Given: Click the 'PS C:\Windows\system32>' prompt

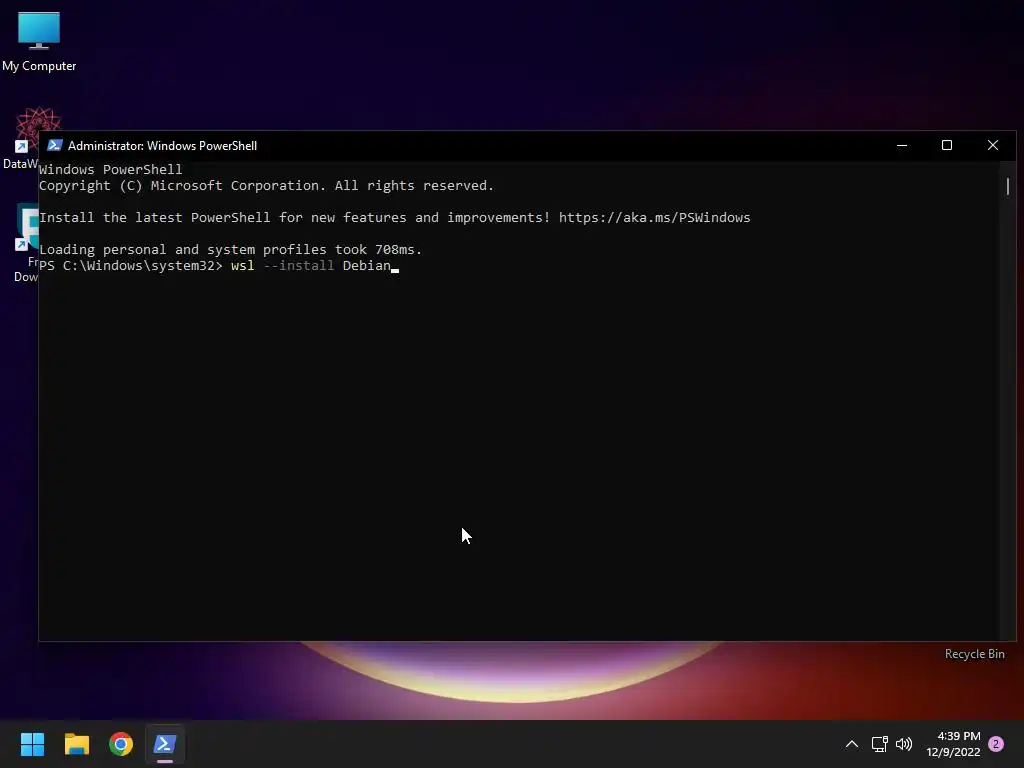Looking at the screenshot, I should coord(131,266).
